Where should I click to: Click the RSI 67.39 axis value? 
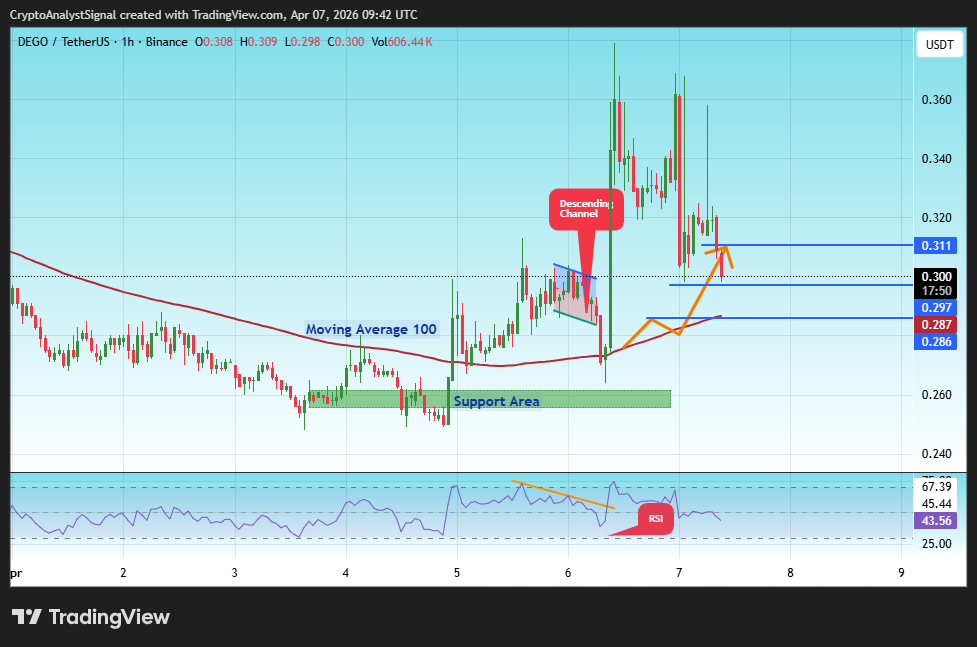[936, 487]
